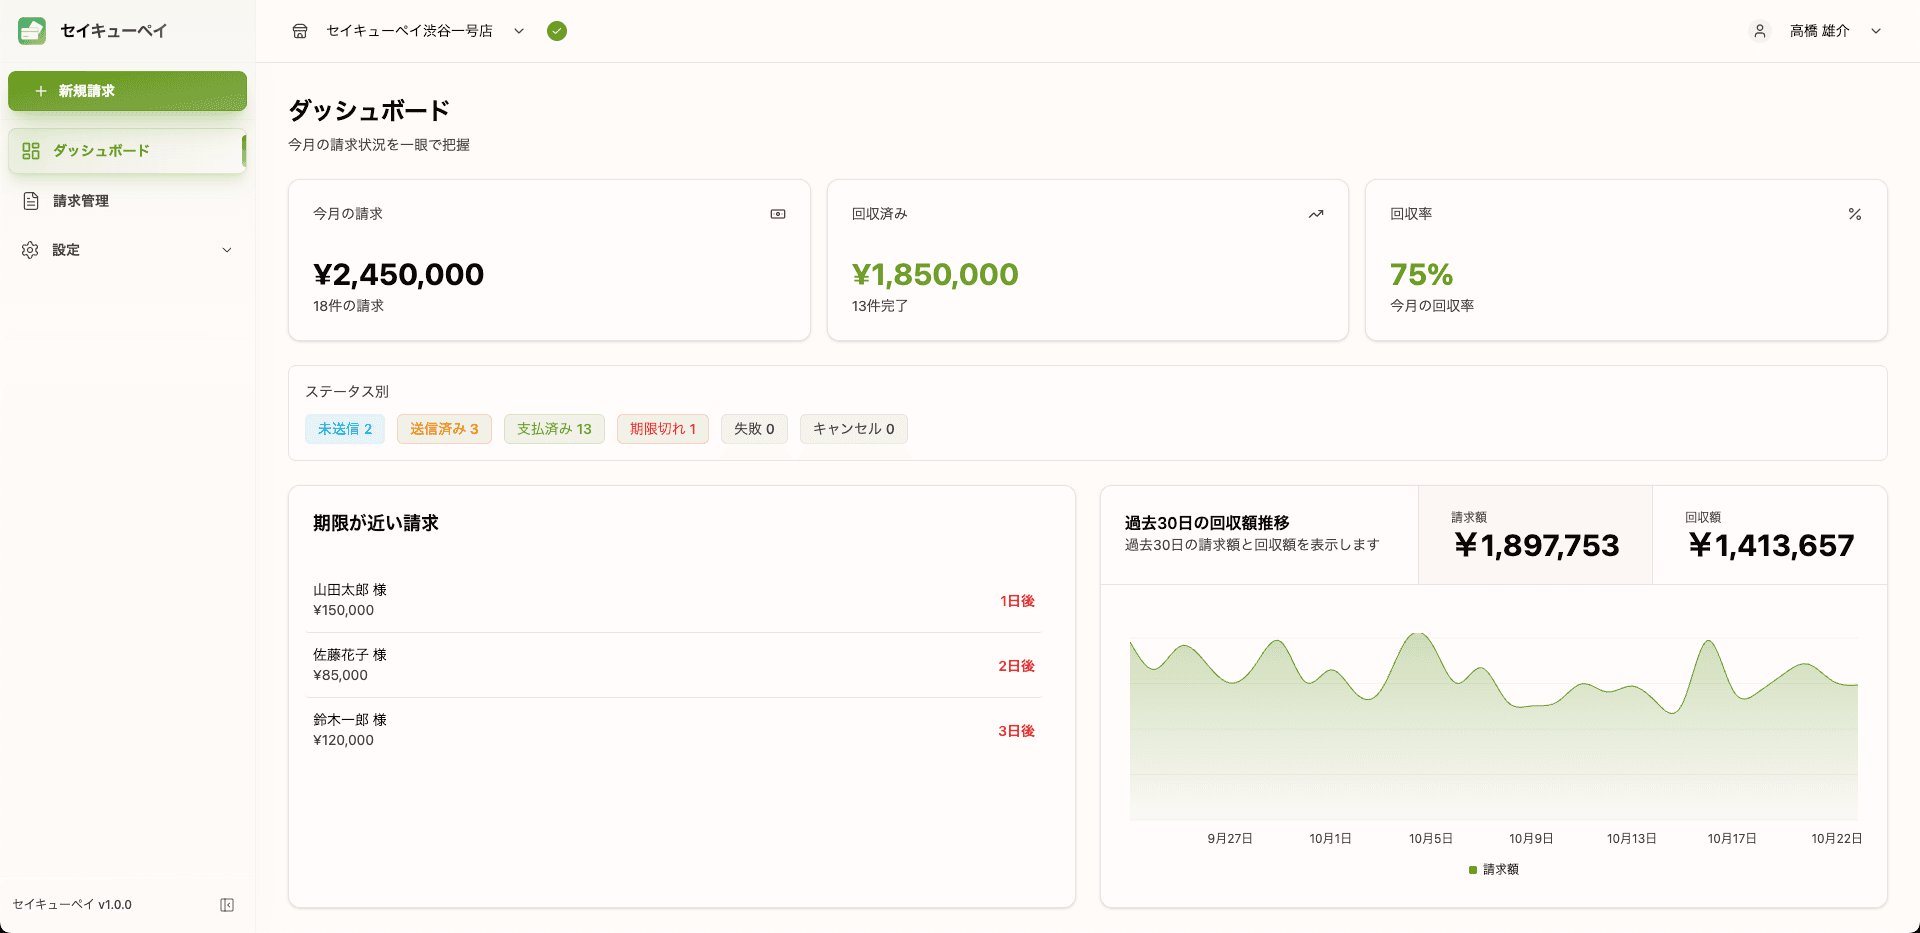The image size is (1920, 933).
Task: Click the percent icon on 回収率 card
Action: click(x=1854, y=214)
